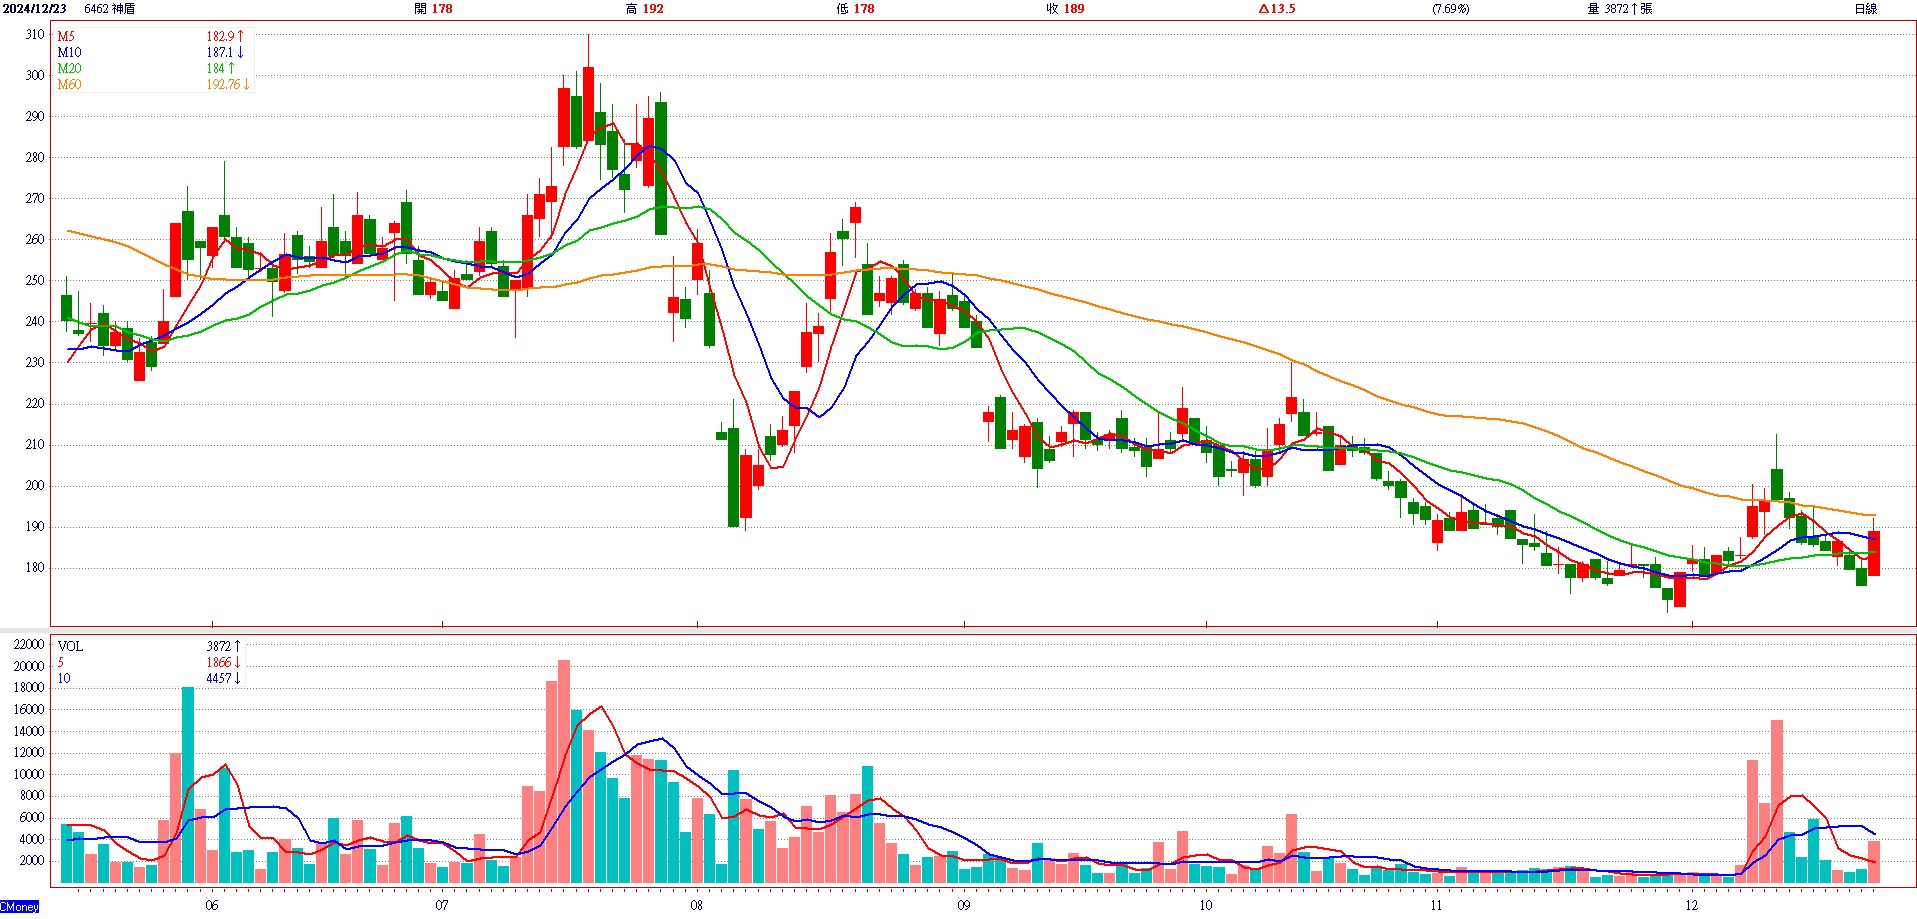Click the M20 moving average legend
1917x919 pixels.
tap(69, 69)
